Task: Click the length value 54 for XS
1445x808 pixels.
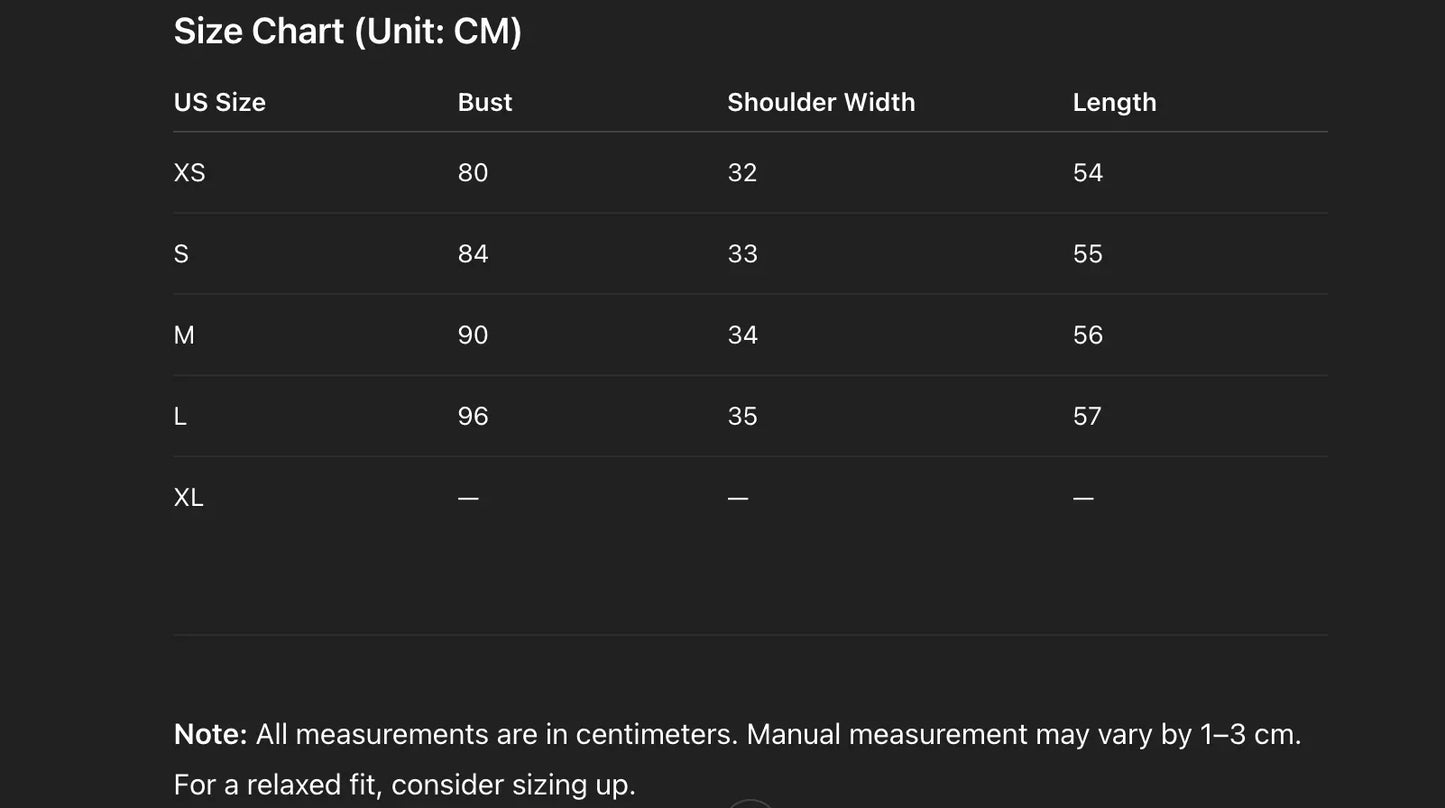Action: coord(1087,173)
